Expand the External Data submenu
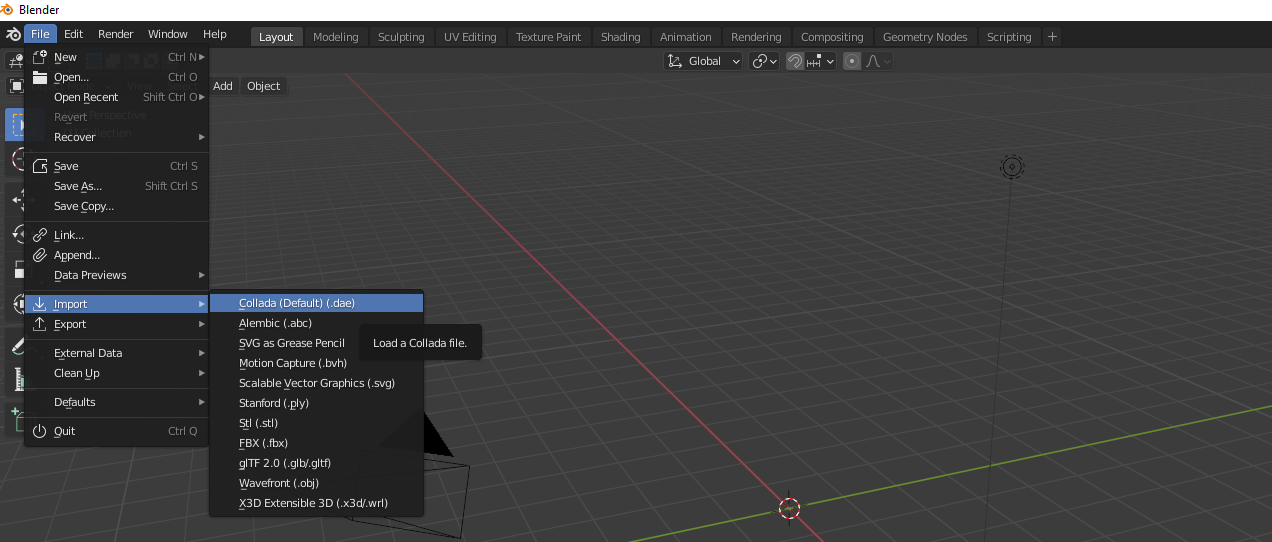1272x542 pixels. 116,353
